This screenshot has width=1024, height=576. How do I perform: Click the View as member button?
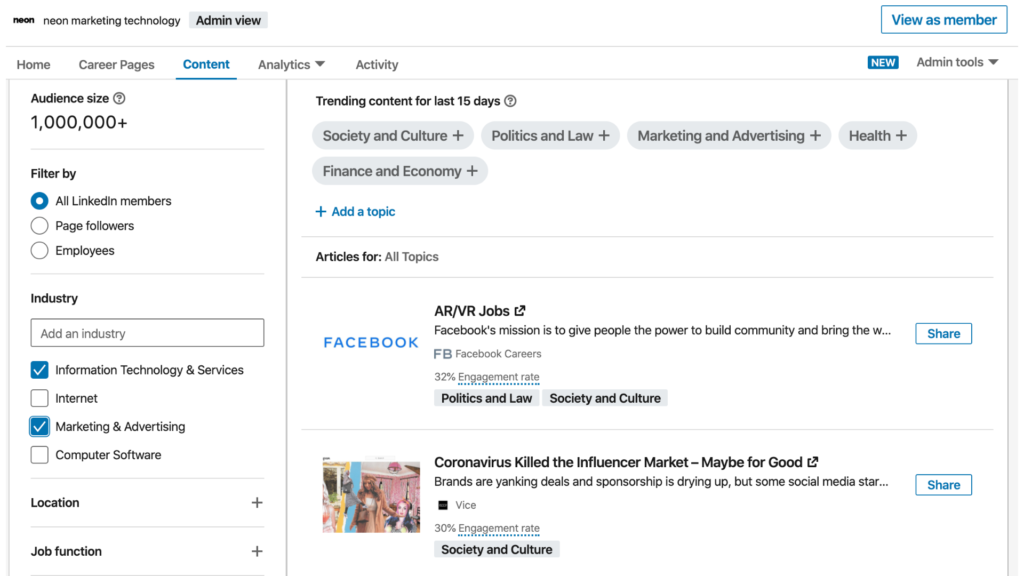(x=944, y=20)
